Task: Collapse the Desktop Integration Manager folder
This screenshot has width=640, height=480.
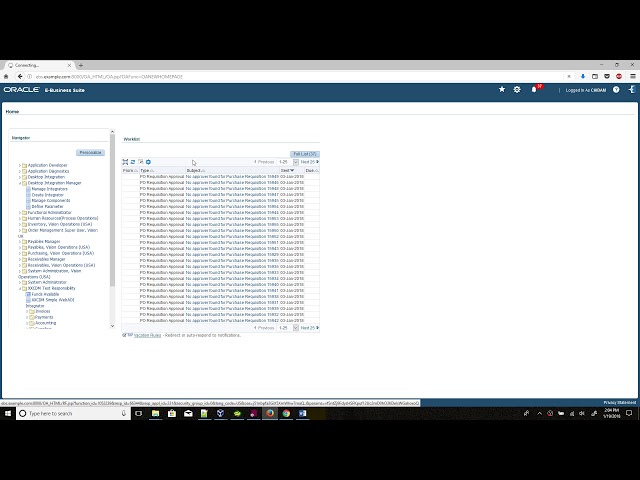Action: (x=20, y=183)
